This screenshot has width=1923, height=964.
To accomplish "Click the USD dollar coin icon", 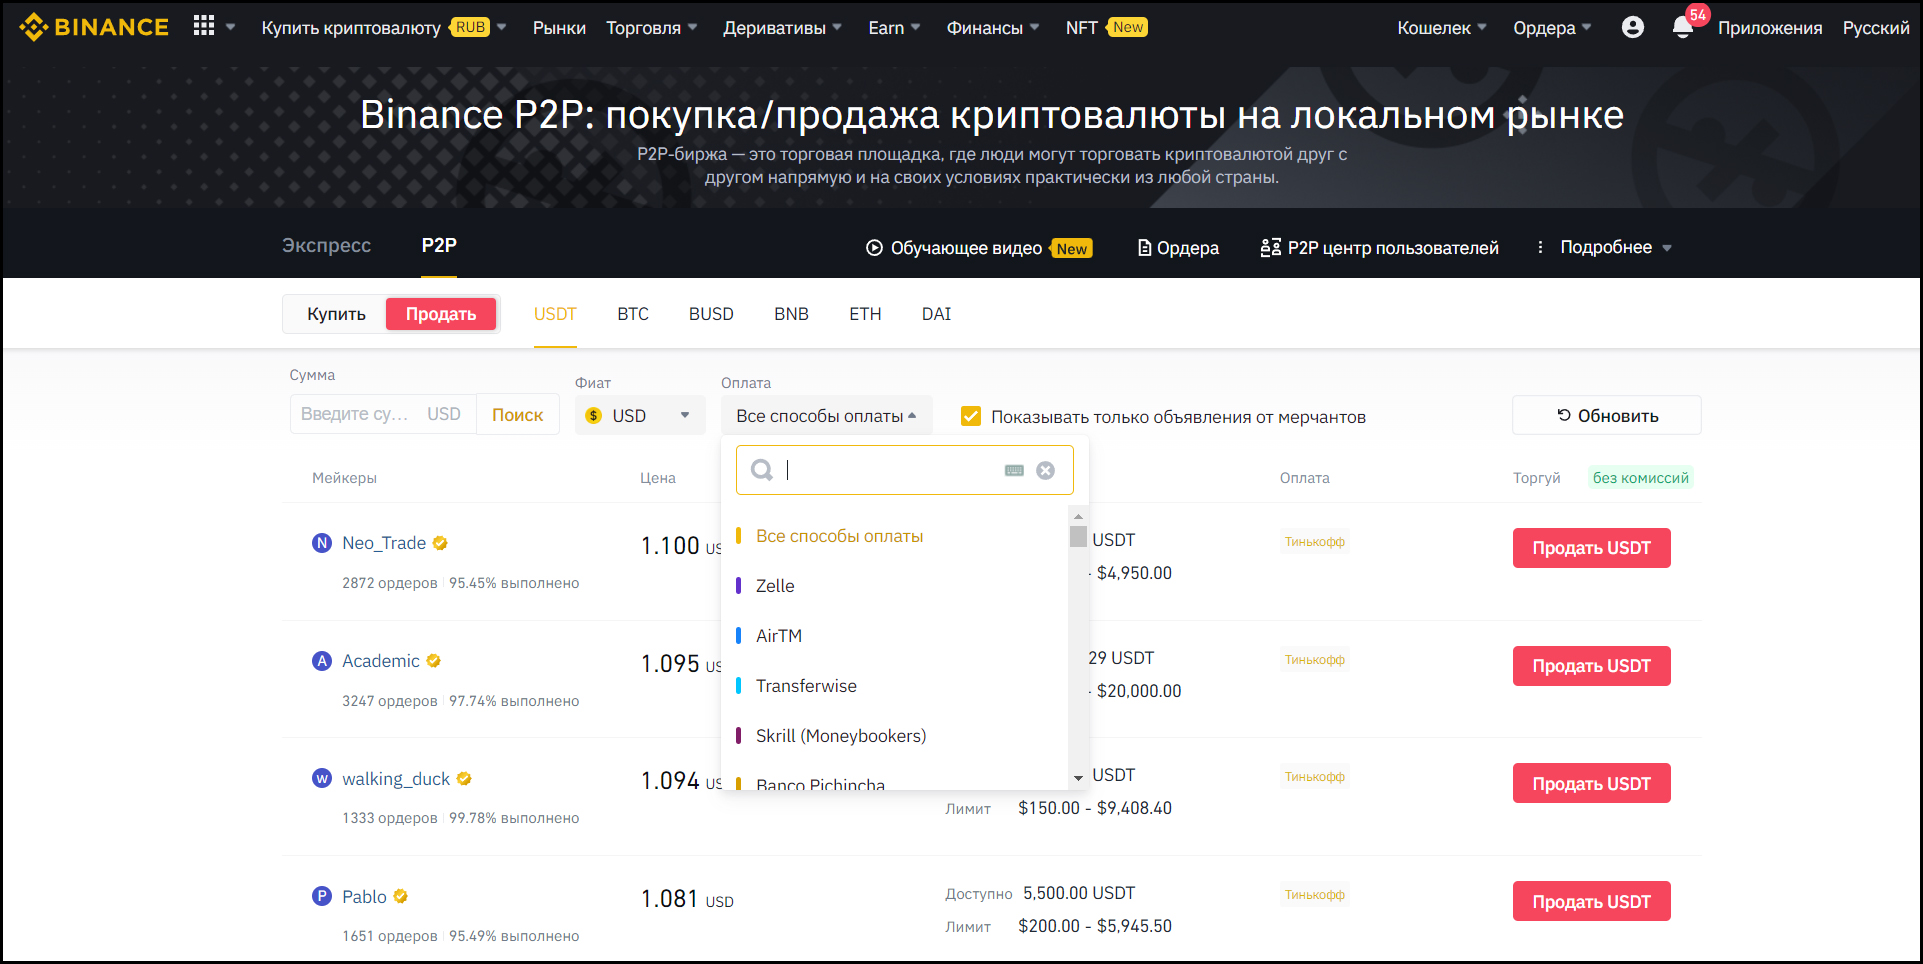I will [x=593, y=415].
